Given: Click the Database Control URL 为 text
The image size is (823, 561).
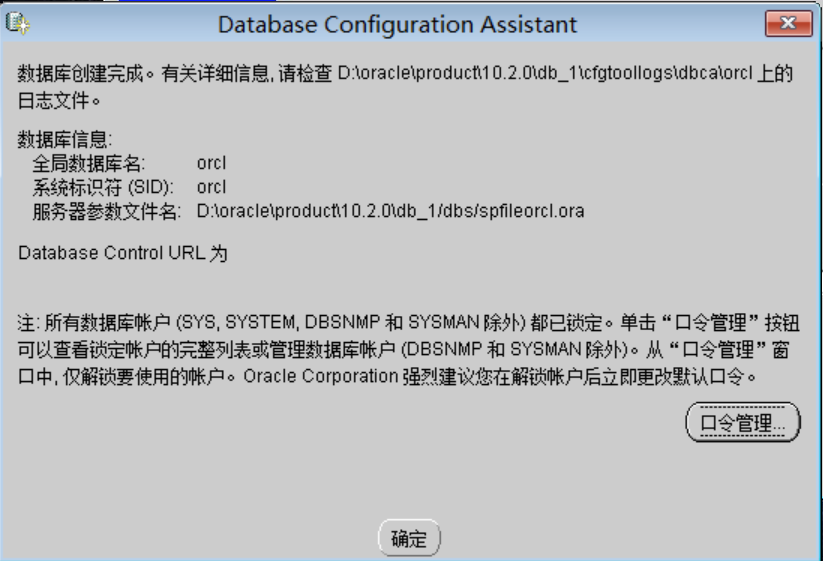Looking at the screenshot, I should [123, 253].
